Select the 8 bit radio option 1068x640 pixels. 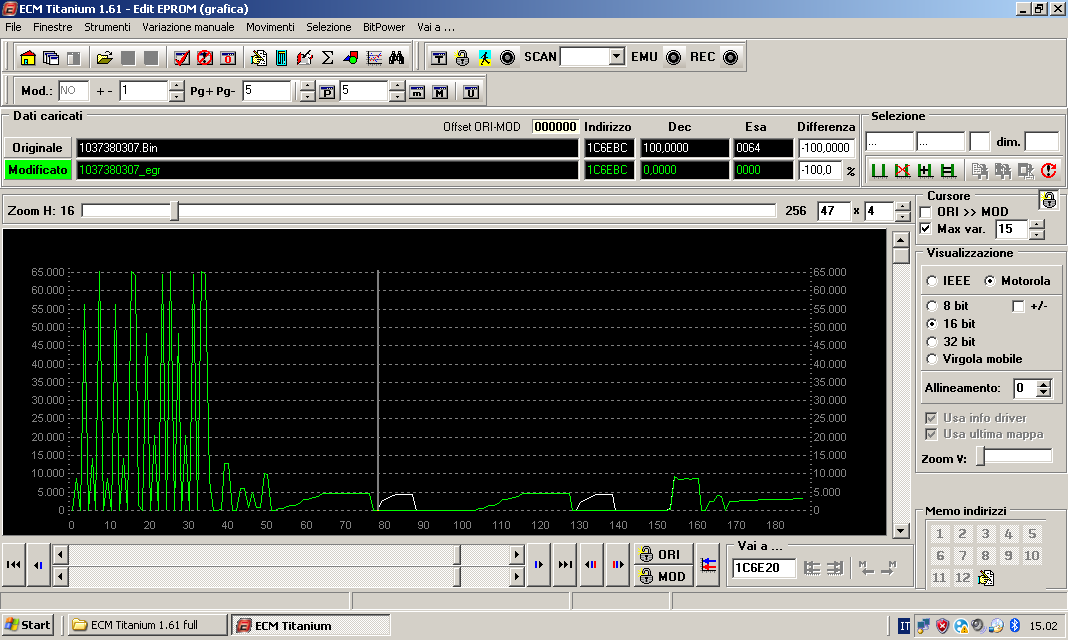point(932,306)
